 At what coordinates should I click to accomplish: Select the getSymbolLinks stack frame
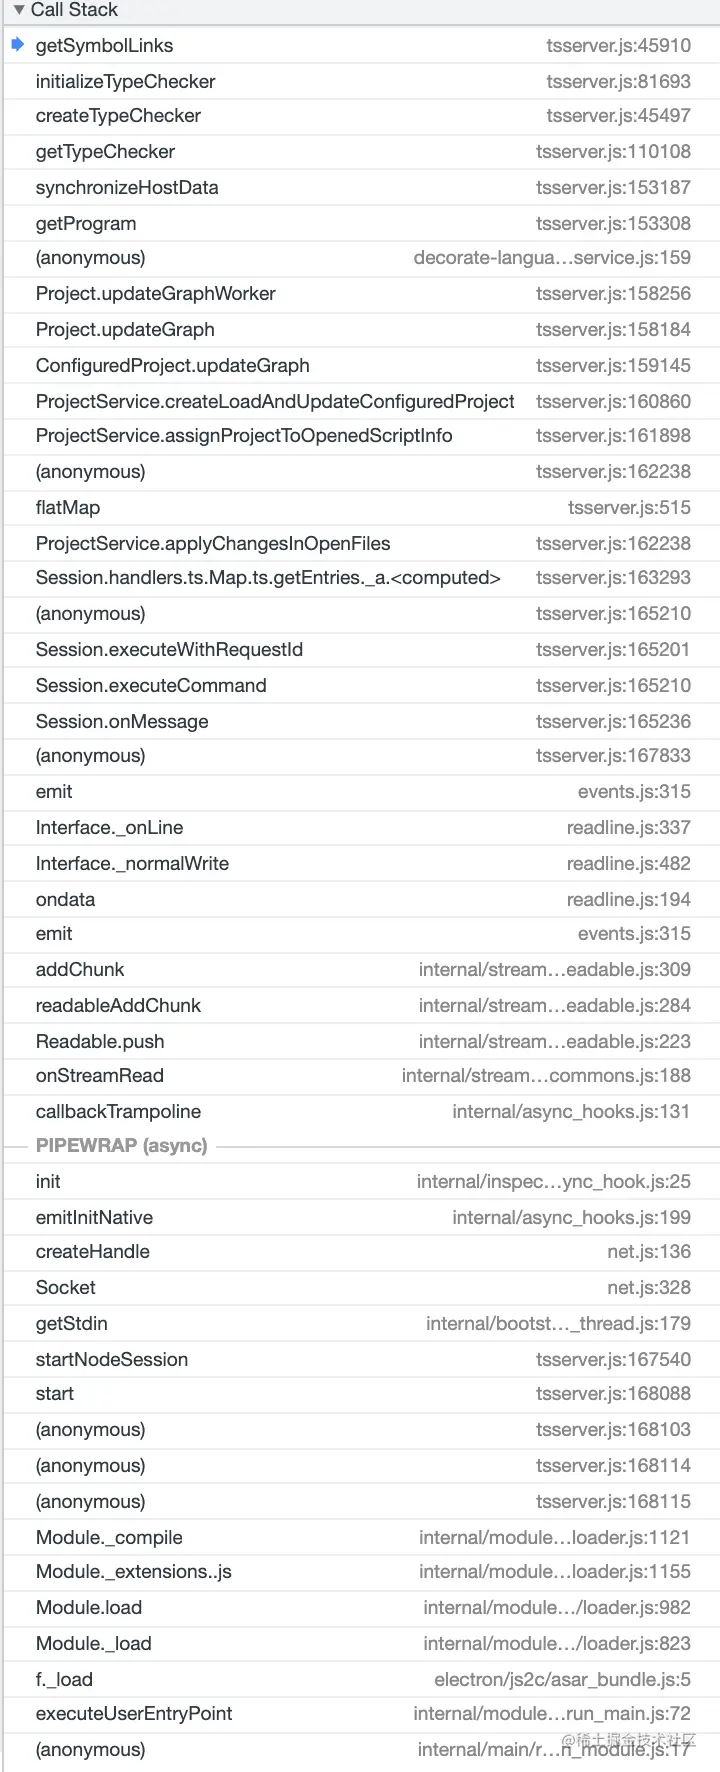tap(104, 46)
